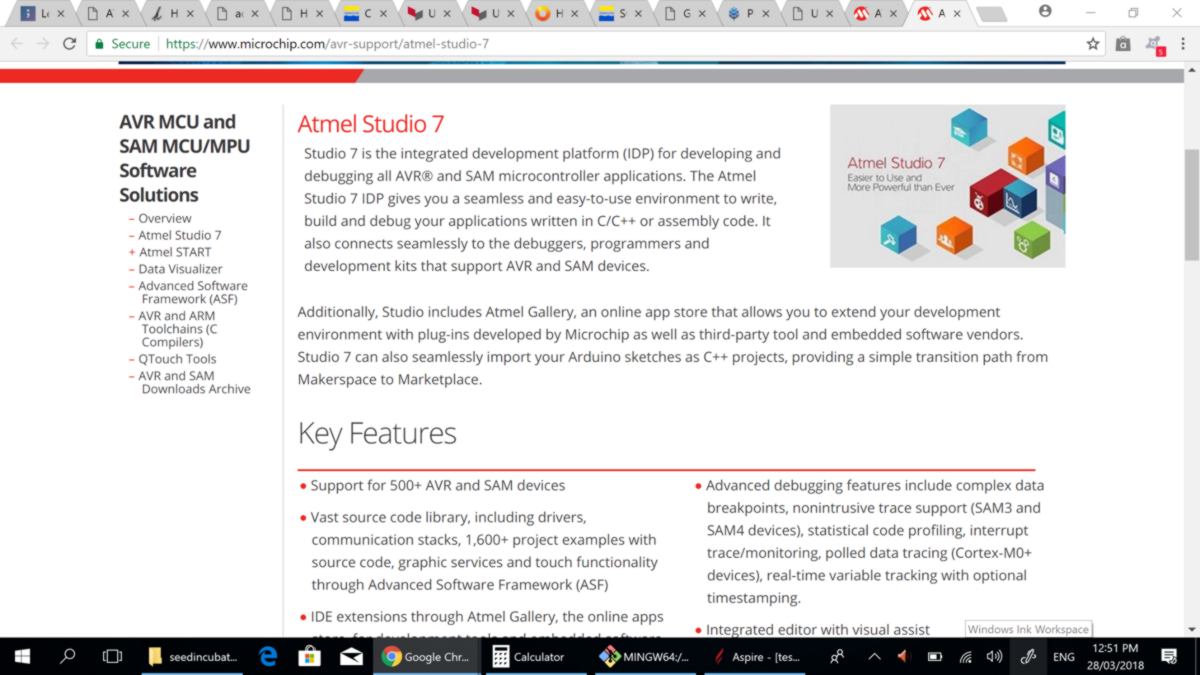
Task: Open the Chrome user profile icon
Action: click(1046, 12)
